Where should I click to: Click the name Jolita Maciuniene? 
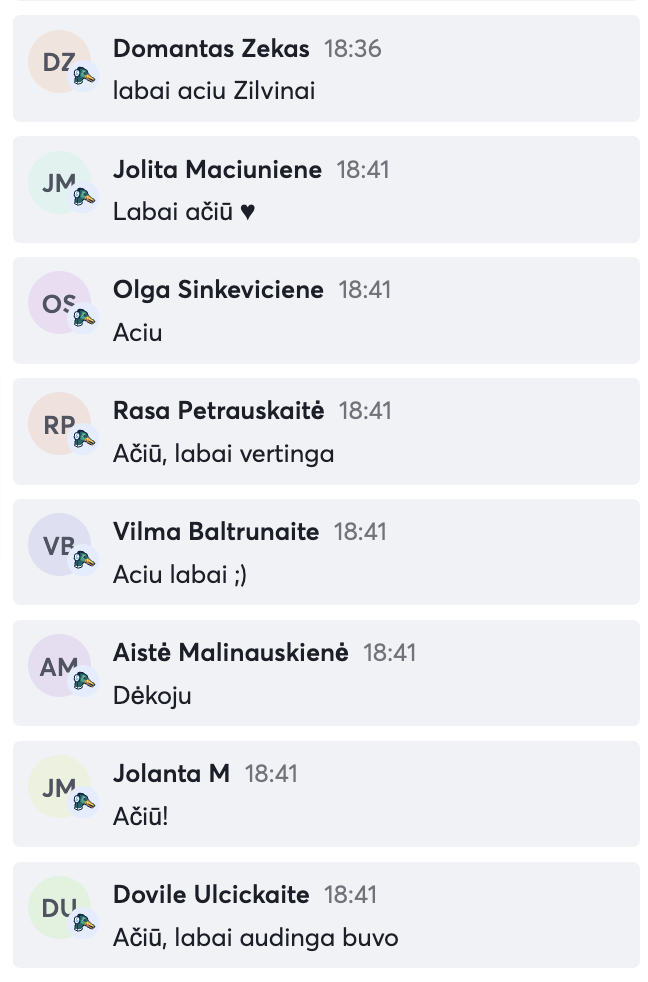coord(217,169)
